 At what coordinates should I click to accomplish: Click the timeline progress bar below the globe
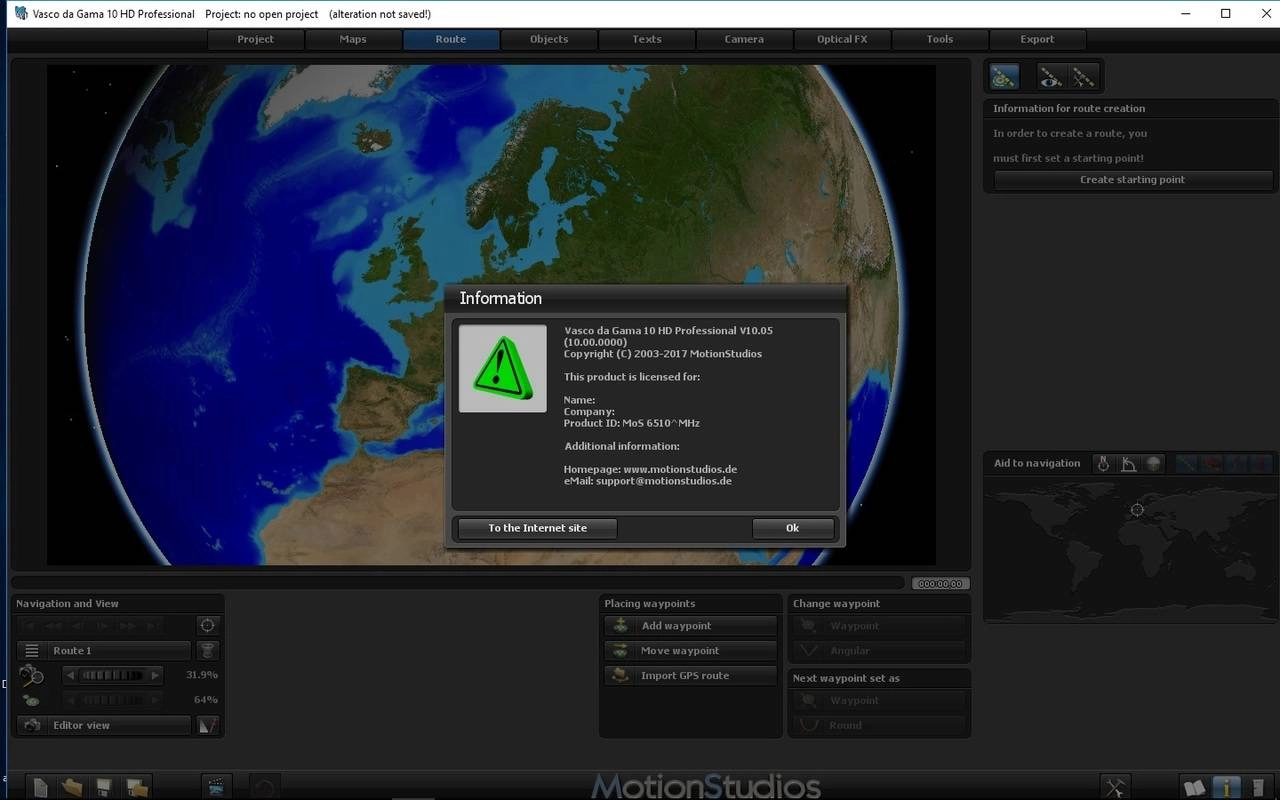(458, 582)
